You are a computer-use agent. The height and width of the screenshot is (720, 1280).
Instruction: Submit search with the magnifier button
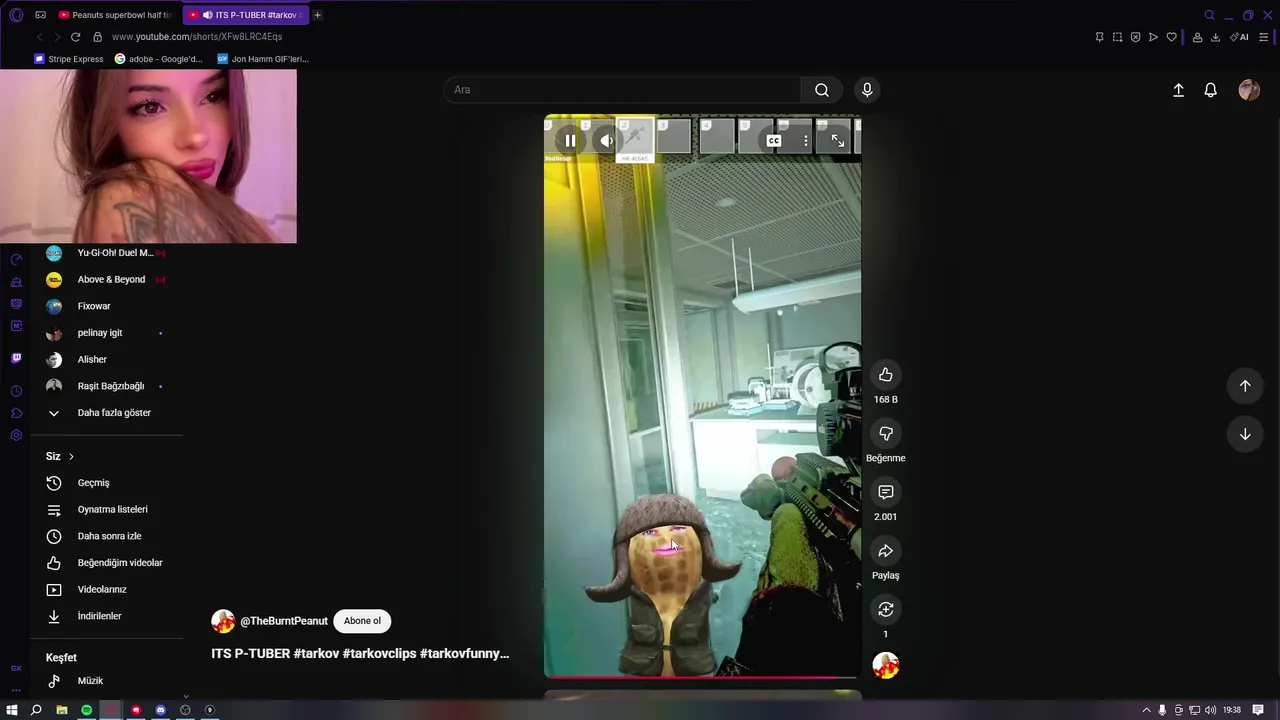[x=821, y=90]
